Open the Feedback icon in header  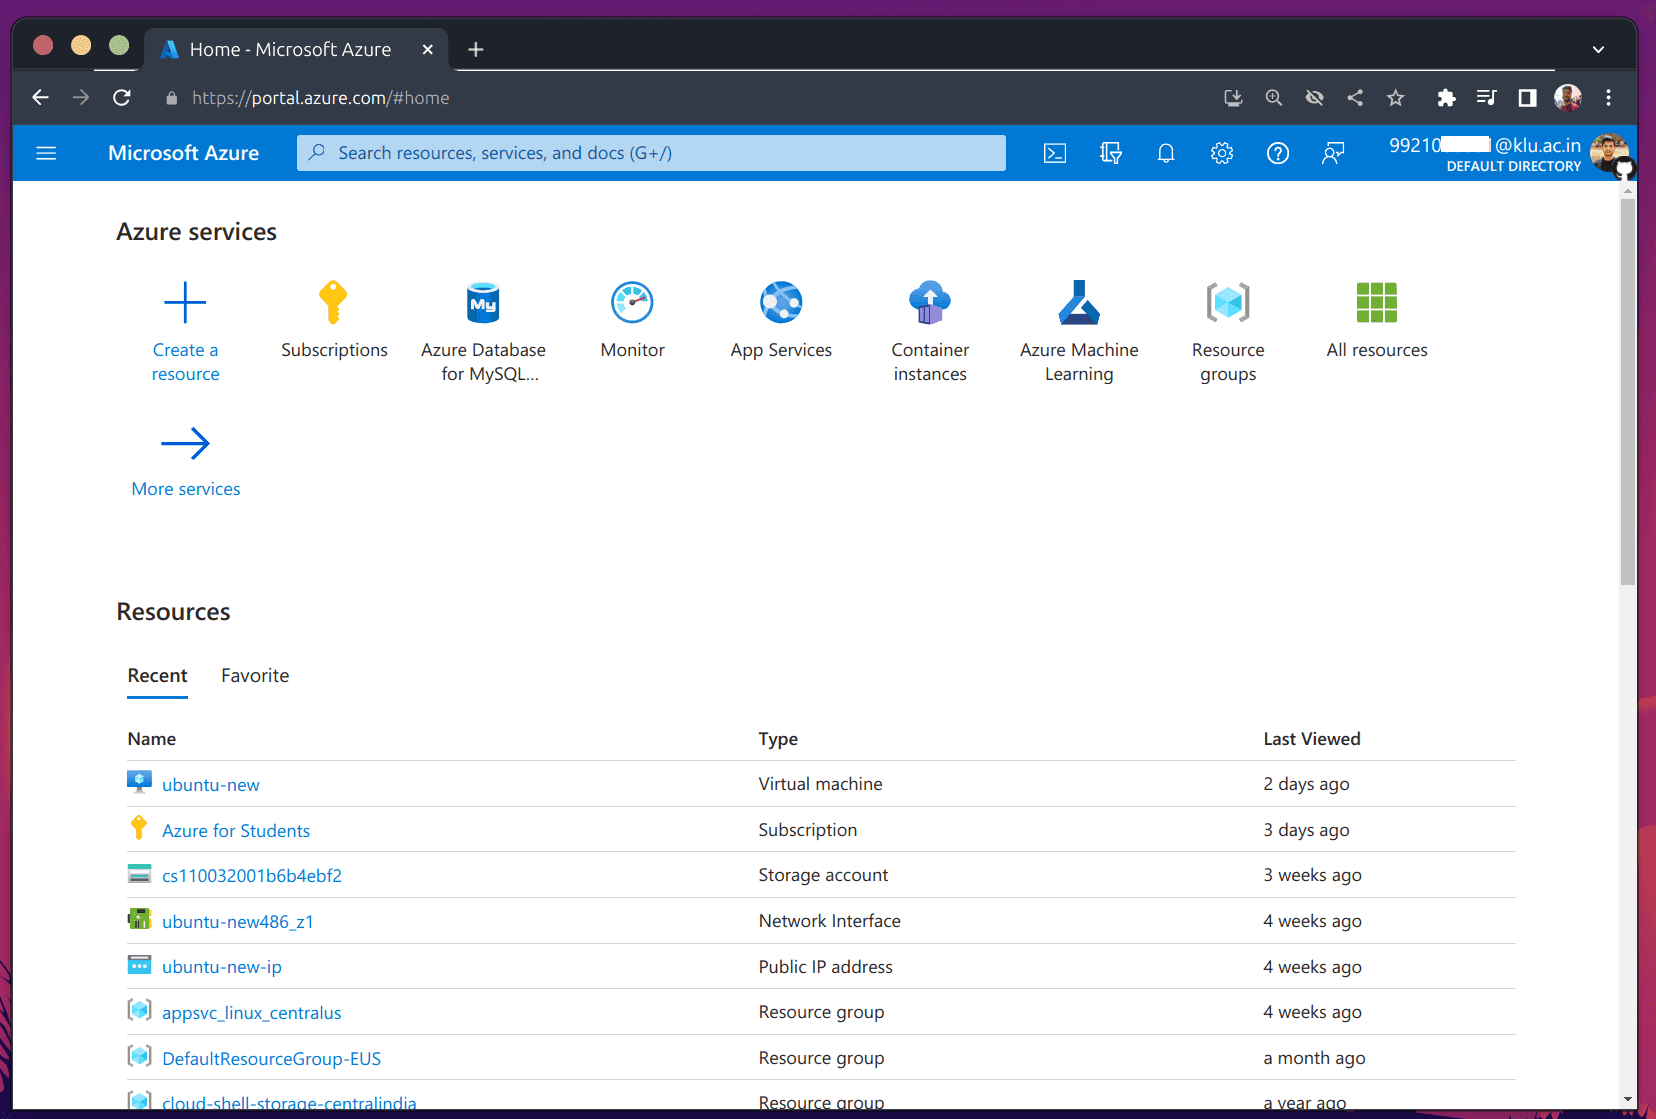[x=1333, y=153]
